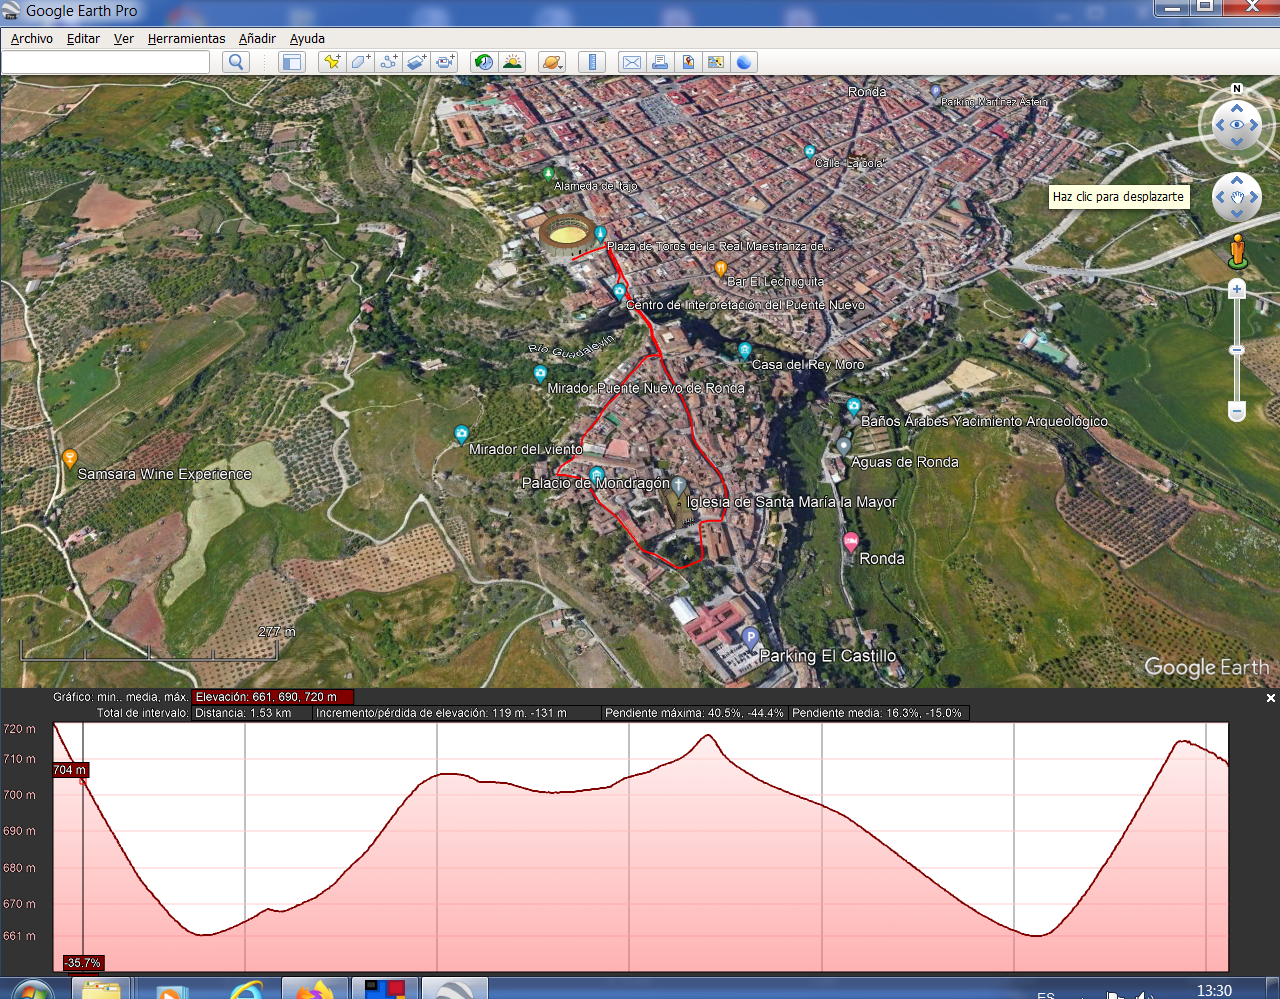Click Aguas de Ronda marker icon
The image size is (1280, 999).
pos(844,446)
